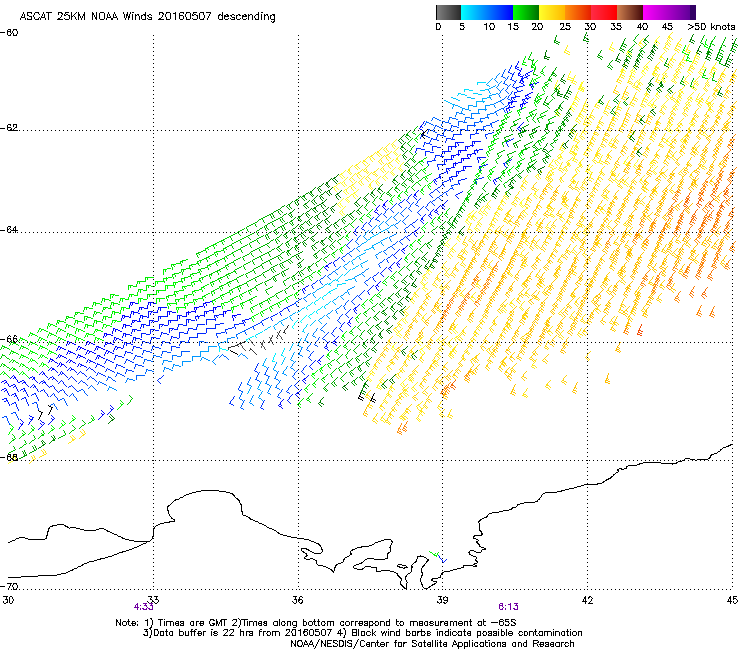This screenshot has width=740, height=650.
Task: Select the brown 35-40 knots legend swatch
Action: point(630,12)
